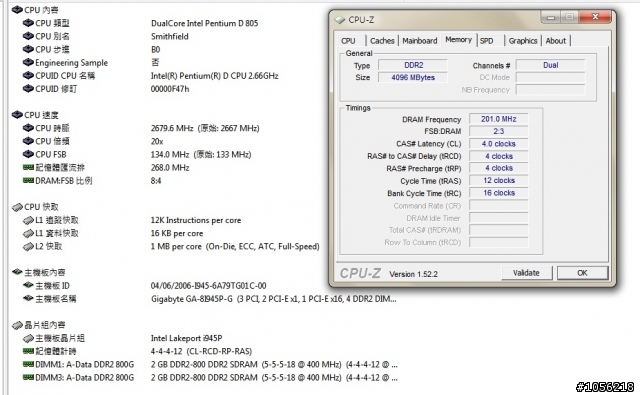Click the cache icon beside L1 資料快取

[x=28, y=233]
